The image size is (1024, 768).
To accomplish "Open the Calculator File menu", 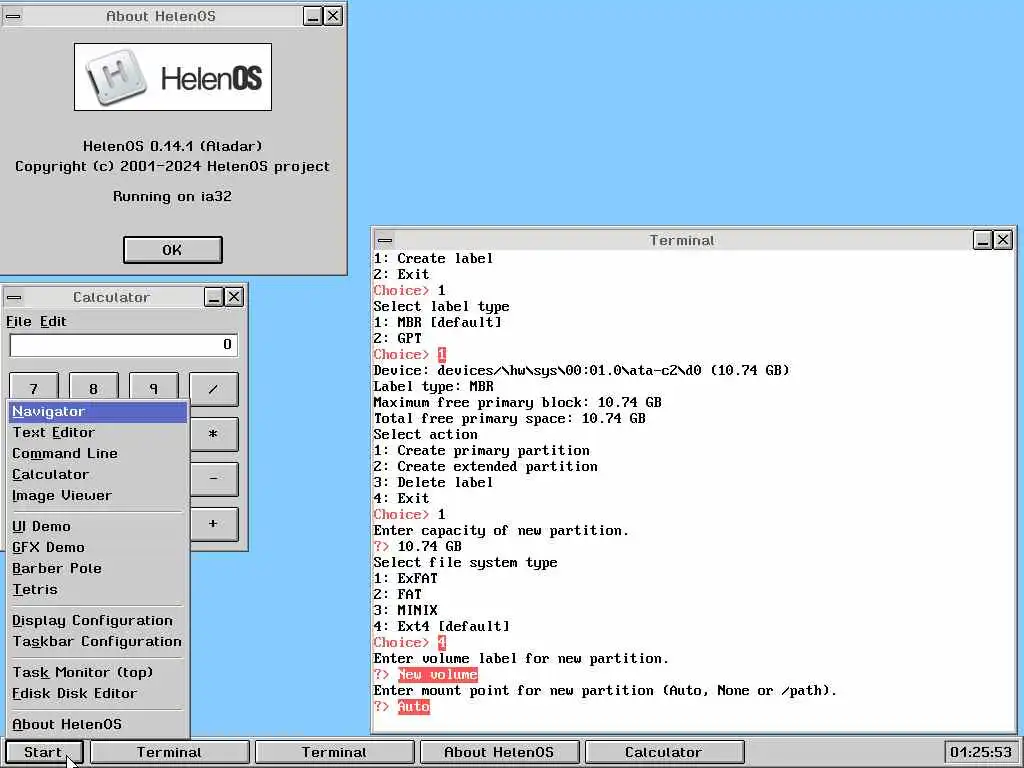I will [18, 321].
